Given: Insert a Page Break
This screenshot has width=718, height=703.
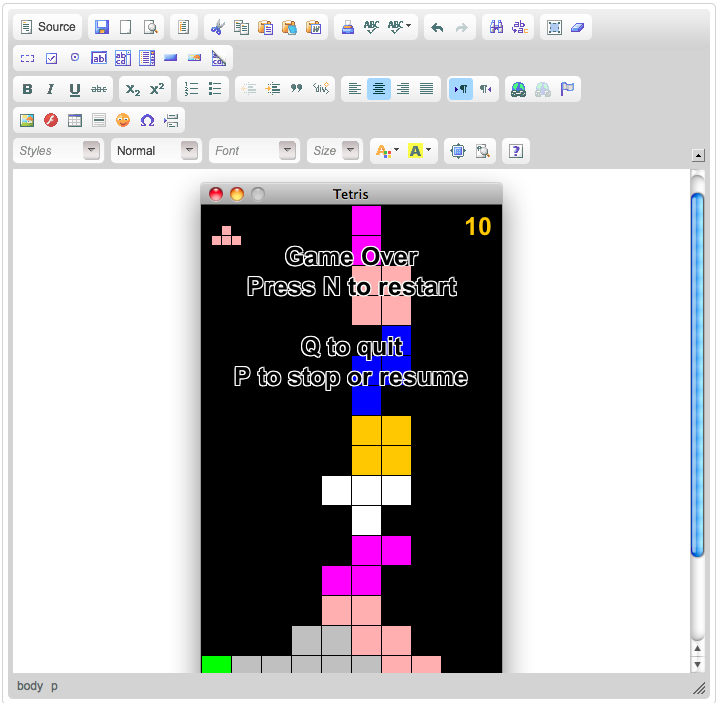Looking at the screenshot, I should pyautogui.click(x=171, y=120).
